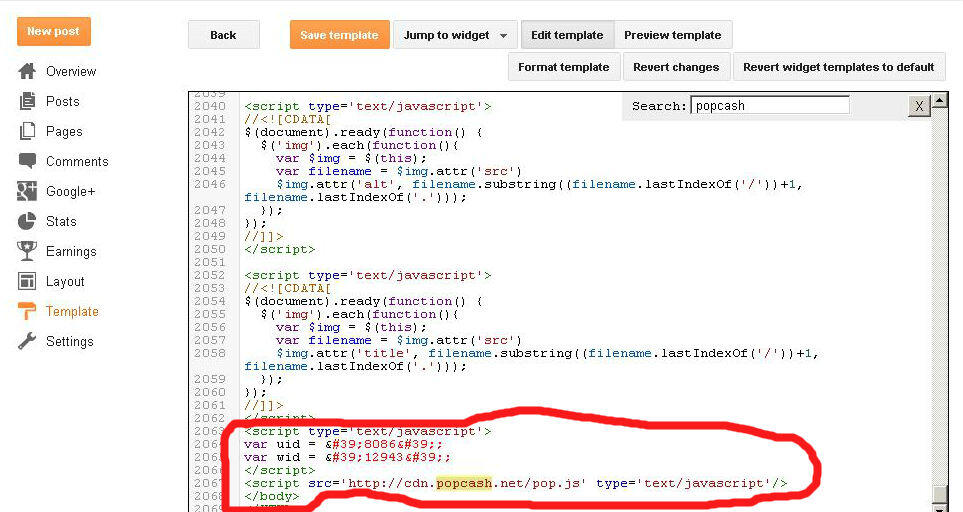
Task: Select the Template menu item
Action: tap(72, 311)
